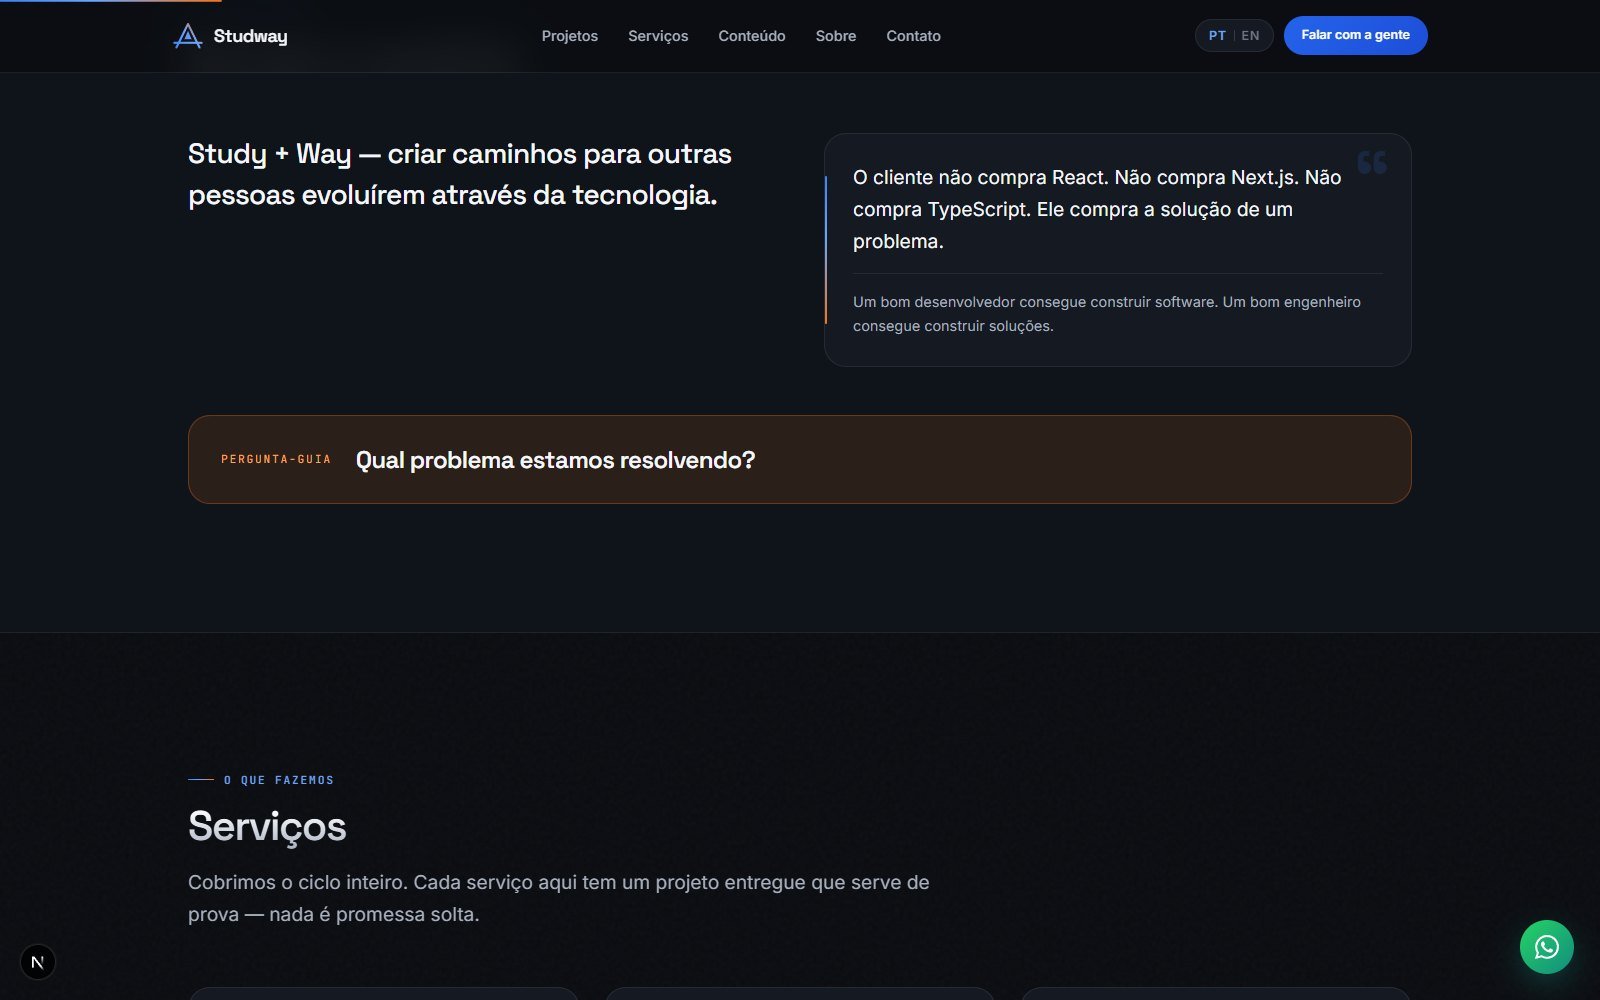Click the orange loading progress bar at top
The height and width of the screenshot is (1000, 1600).
coord(110,1)
